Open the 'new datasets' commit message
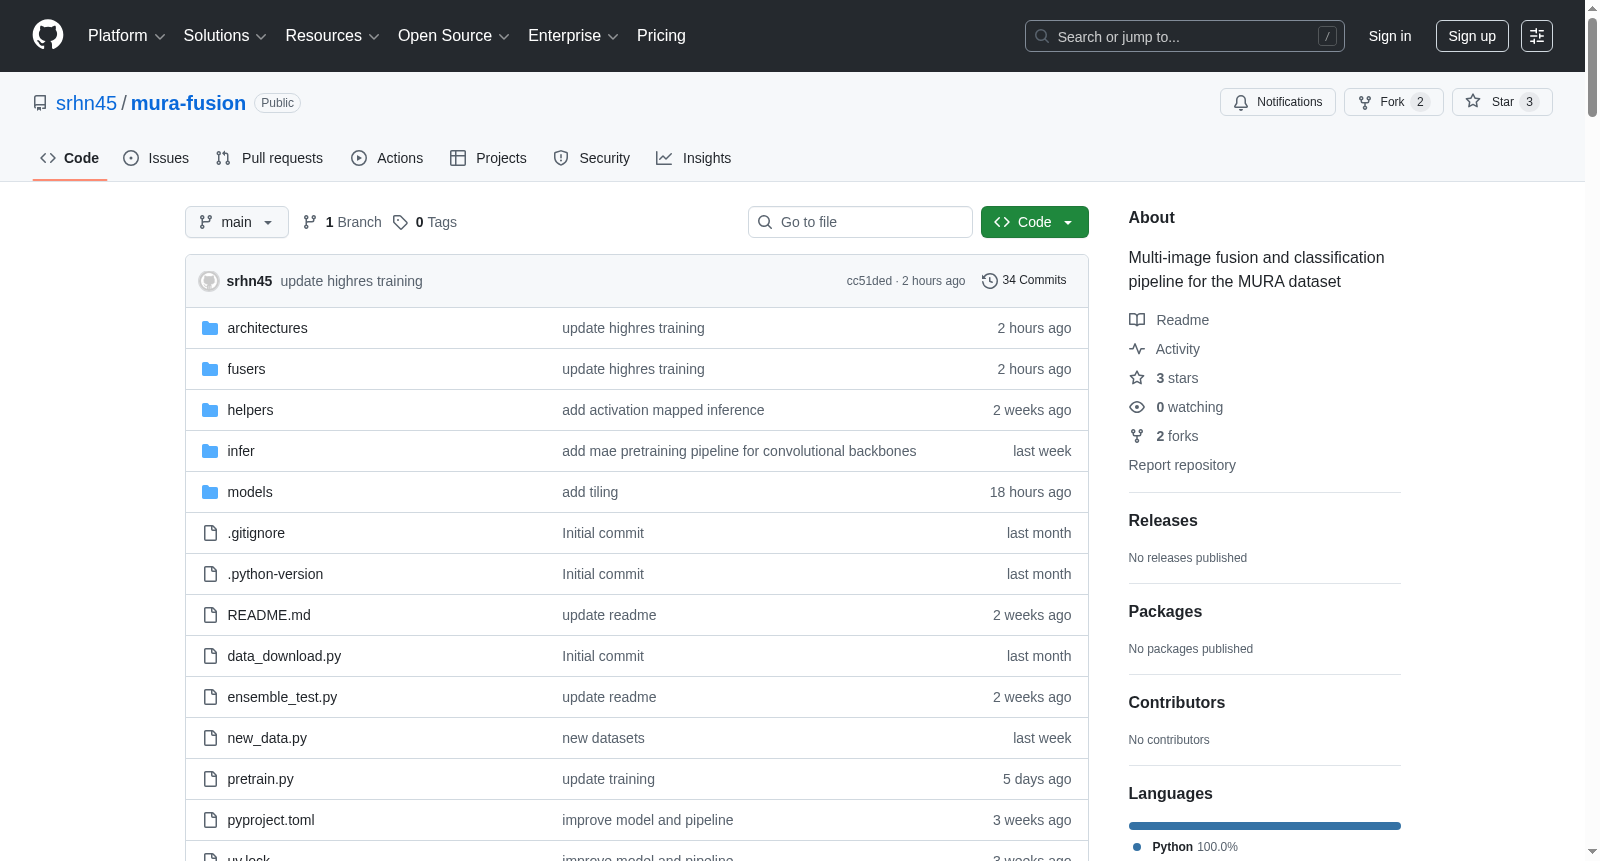Viewport: 1600px width, 861px height. point(603,738)
